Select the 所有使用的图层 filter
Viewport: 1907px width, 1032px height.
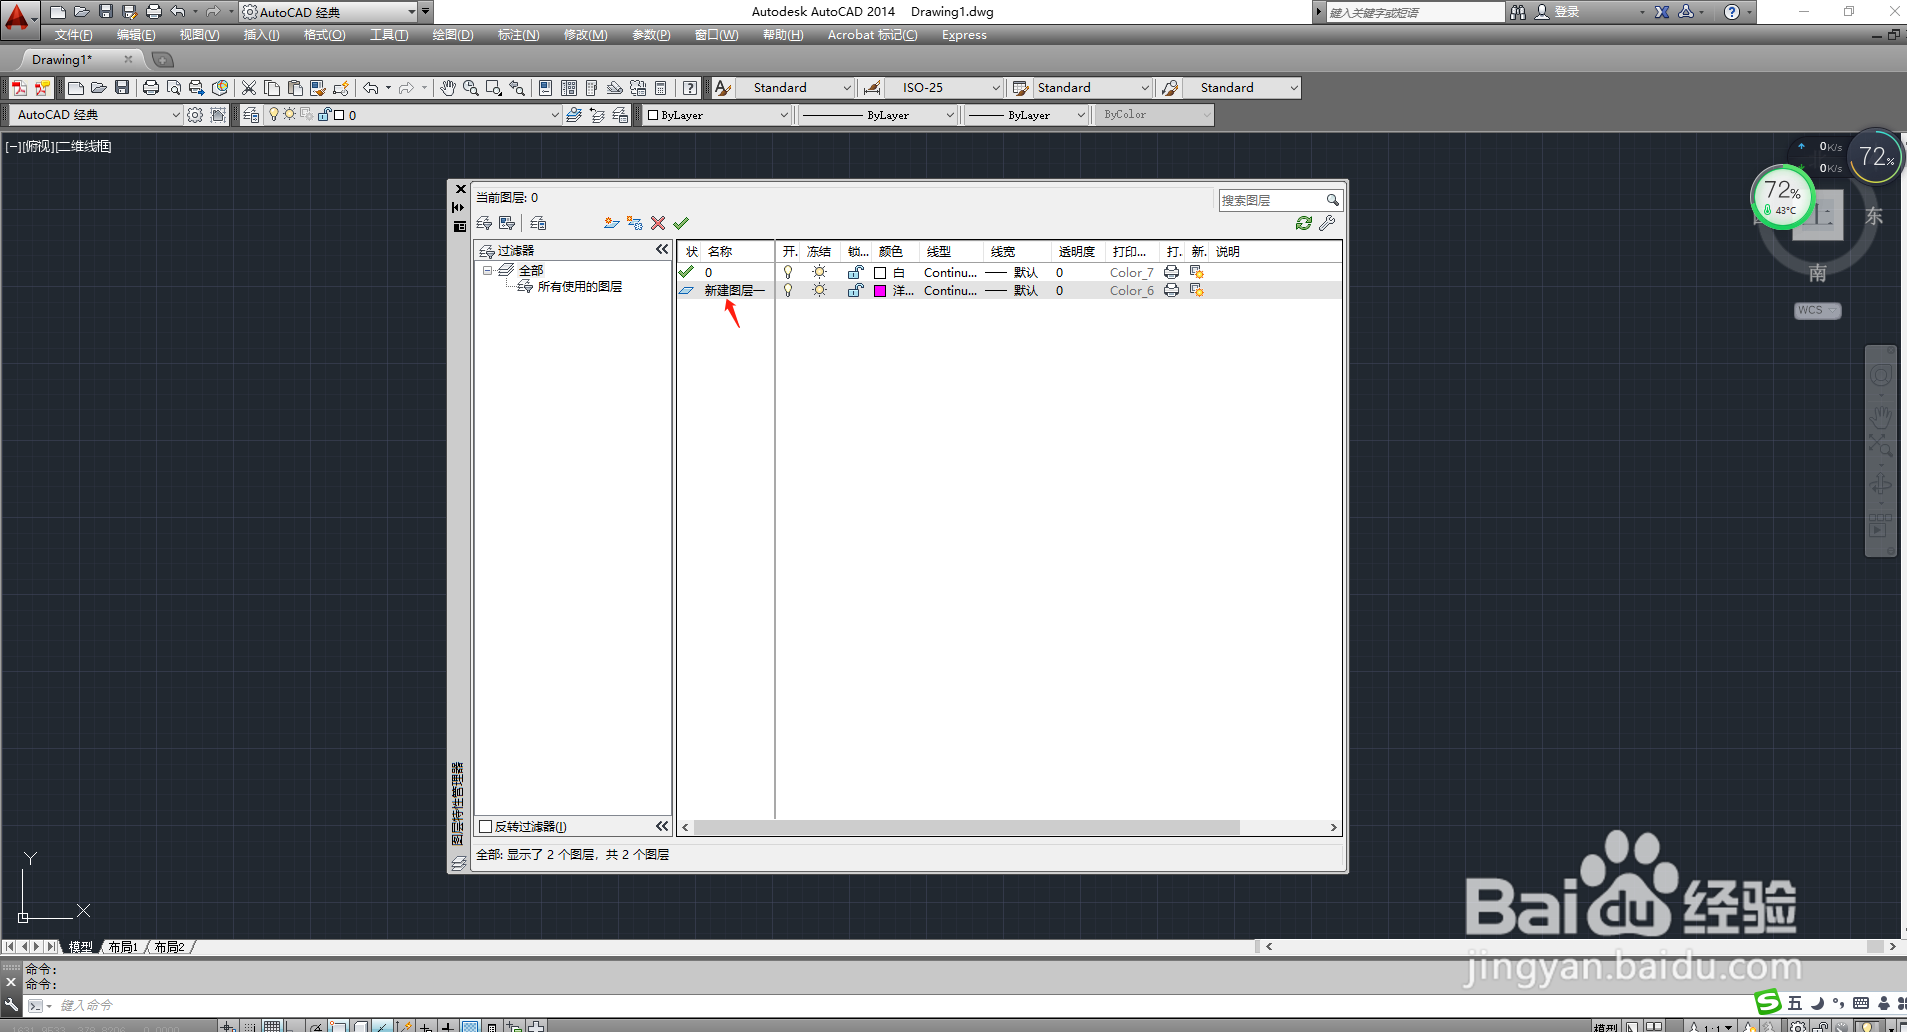[580, 287]
